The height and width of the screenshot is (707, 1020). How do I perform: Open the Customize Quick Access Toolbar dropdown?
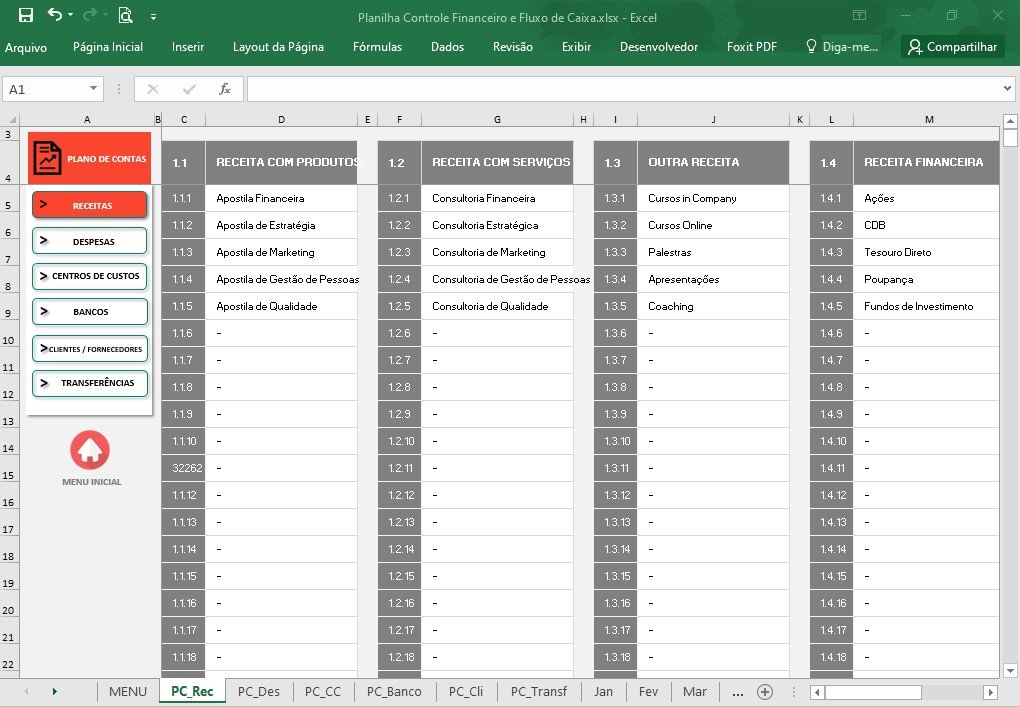(x=154, y=17)
